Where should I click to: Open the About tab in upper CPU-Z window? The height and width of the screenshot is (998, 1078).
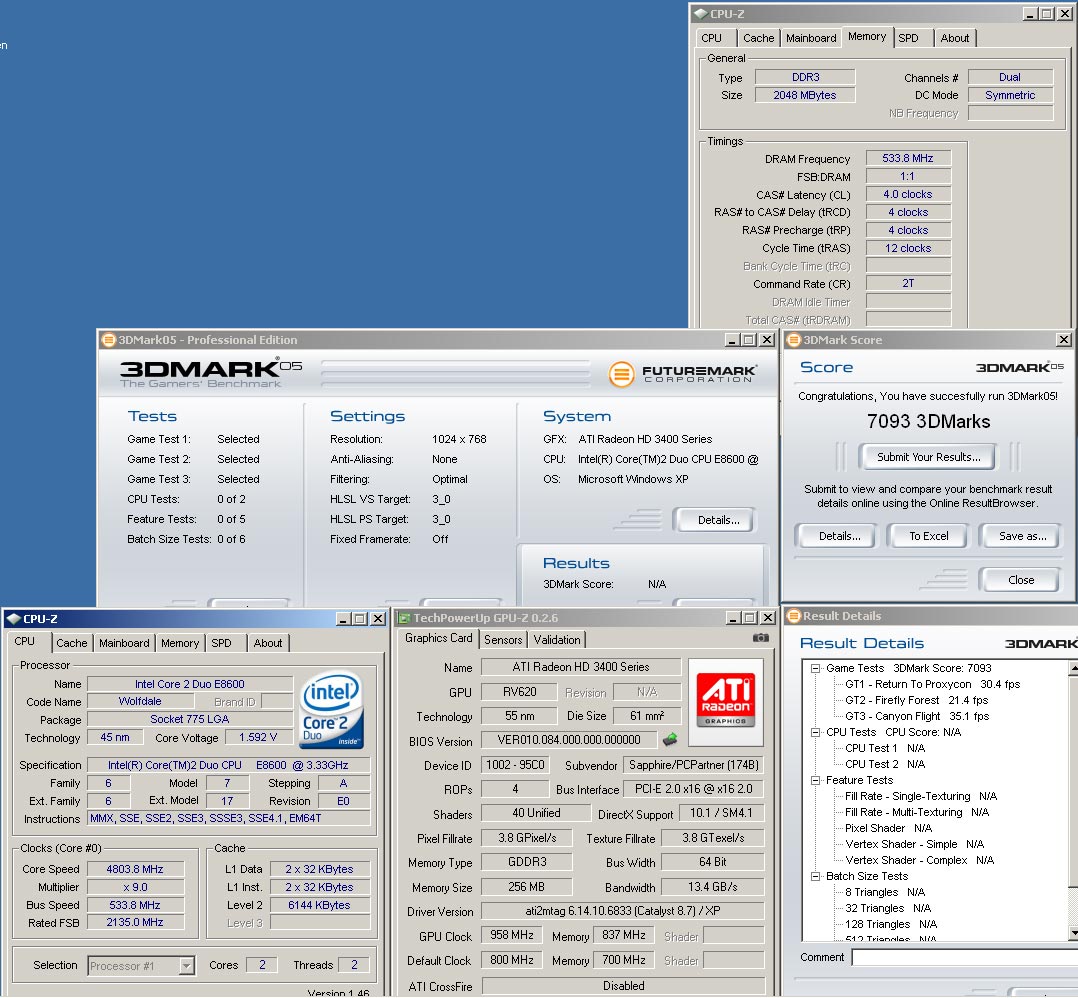pos(955,38)
